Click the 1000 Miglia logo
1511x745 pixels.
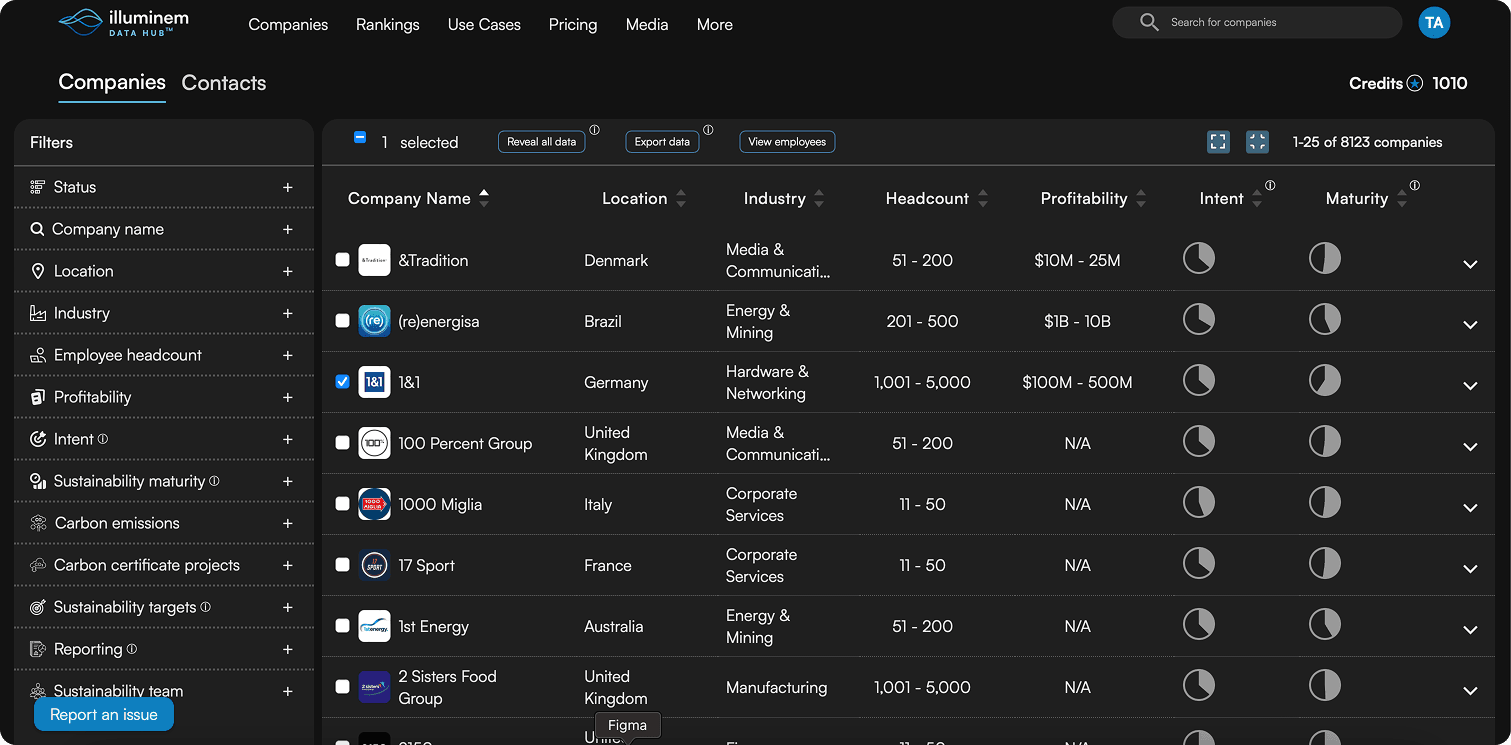point(374,504)
